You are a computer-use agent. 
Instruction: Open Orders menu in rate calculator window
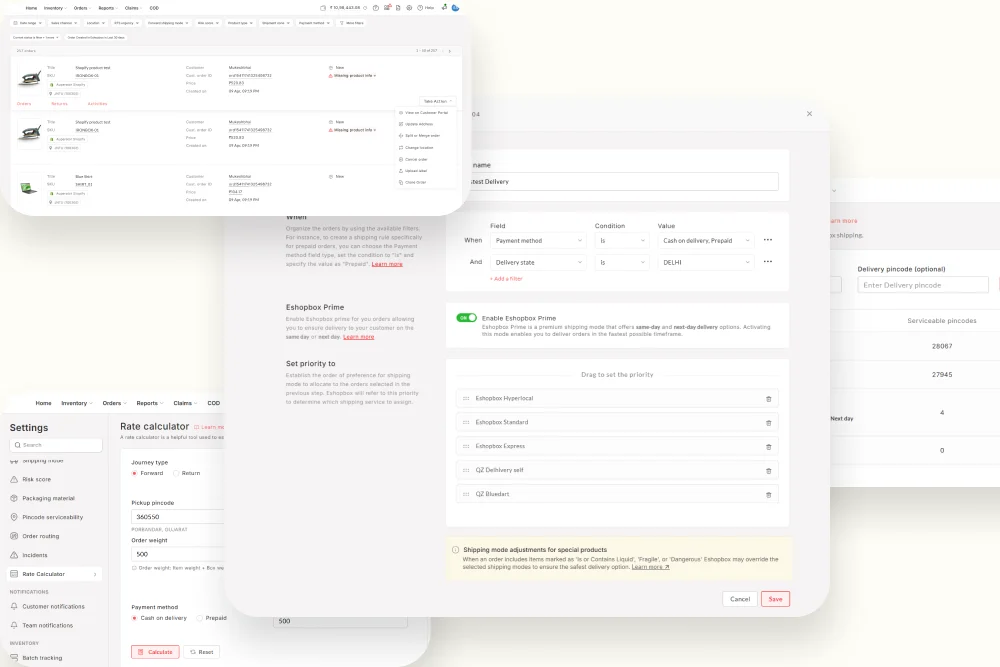(115, 403)
